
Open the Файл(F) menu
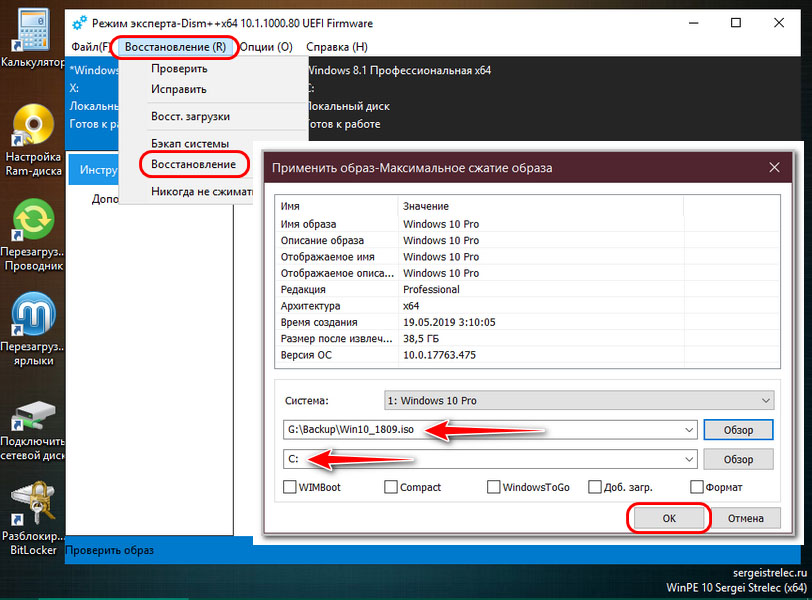coord(90,47)
